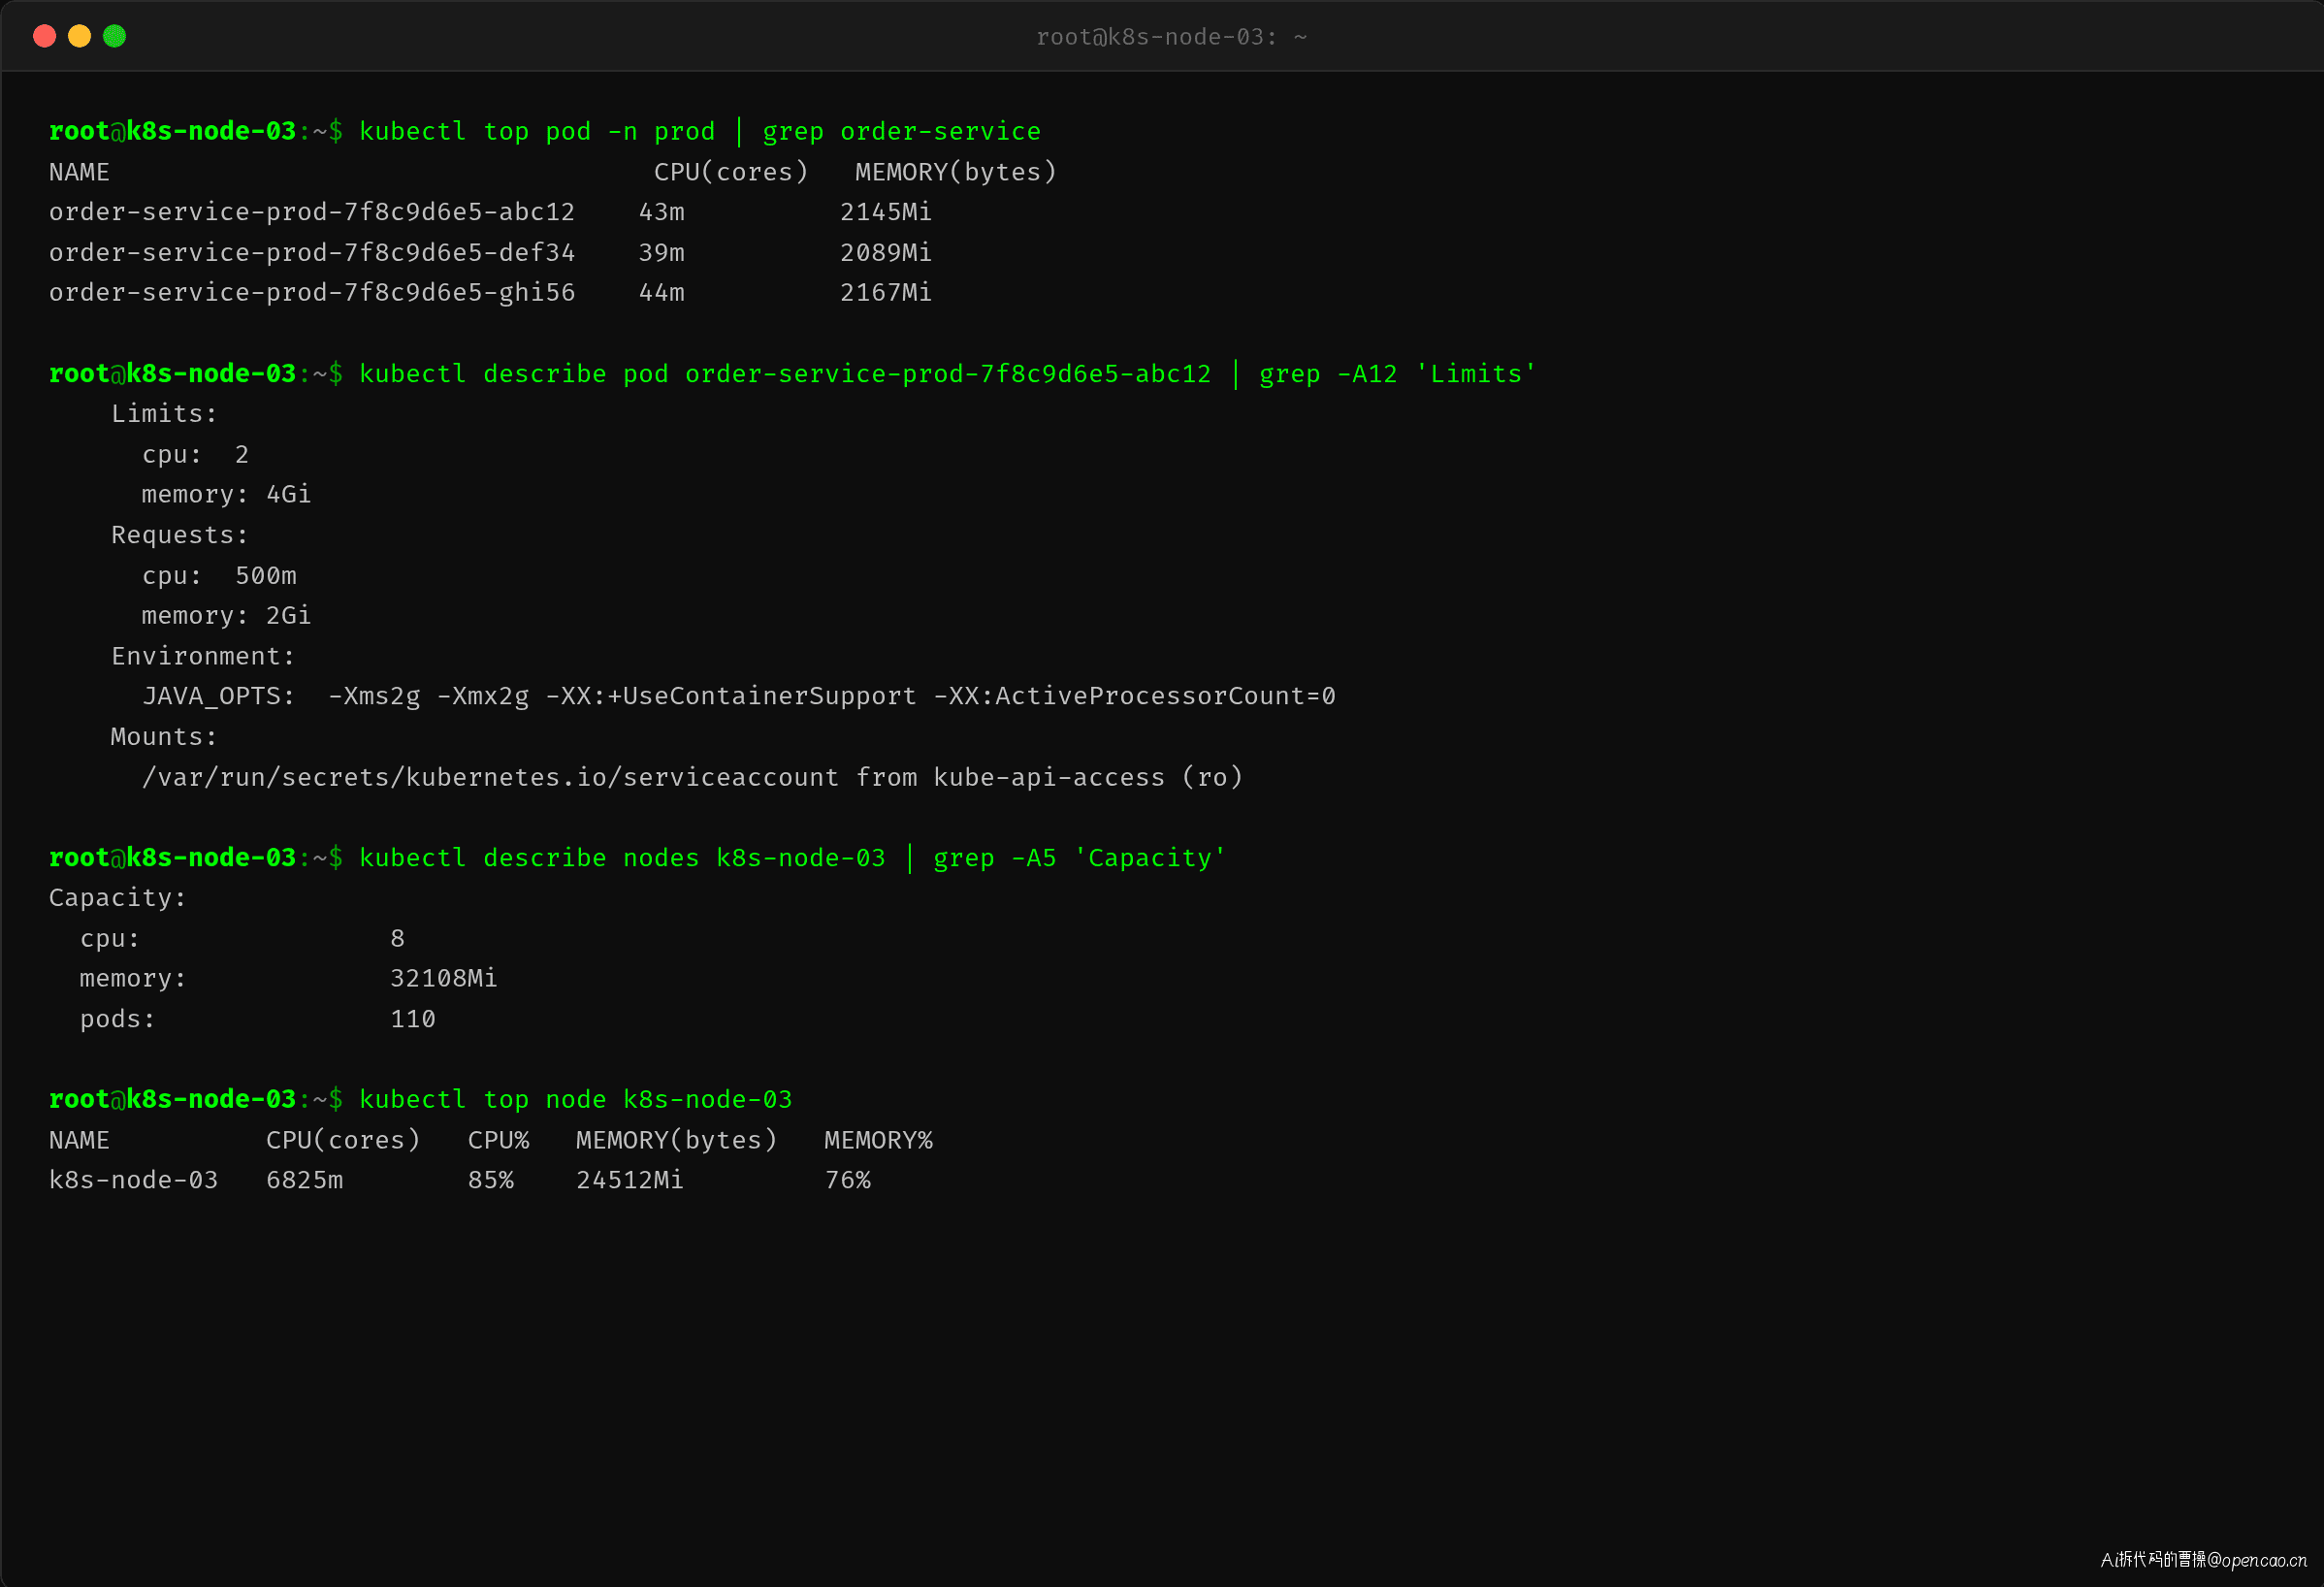Click the 'Requests:' line
The width and height of the screenshot is (2324, 1587).
180,535
